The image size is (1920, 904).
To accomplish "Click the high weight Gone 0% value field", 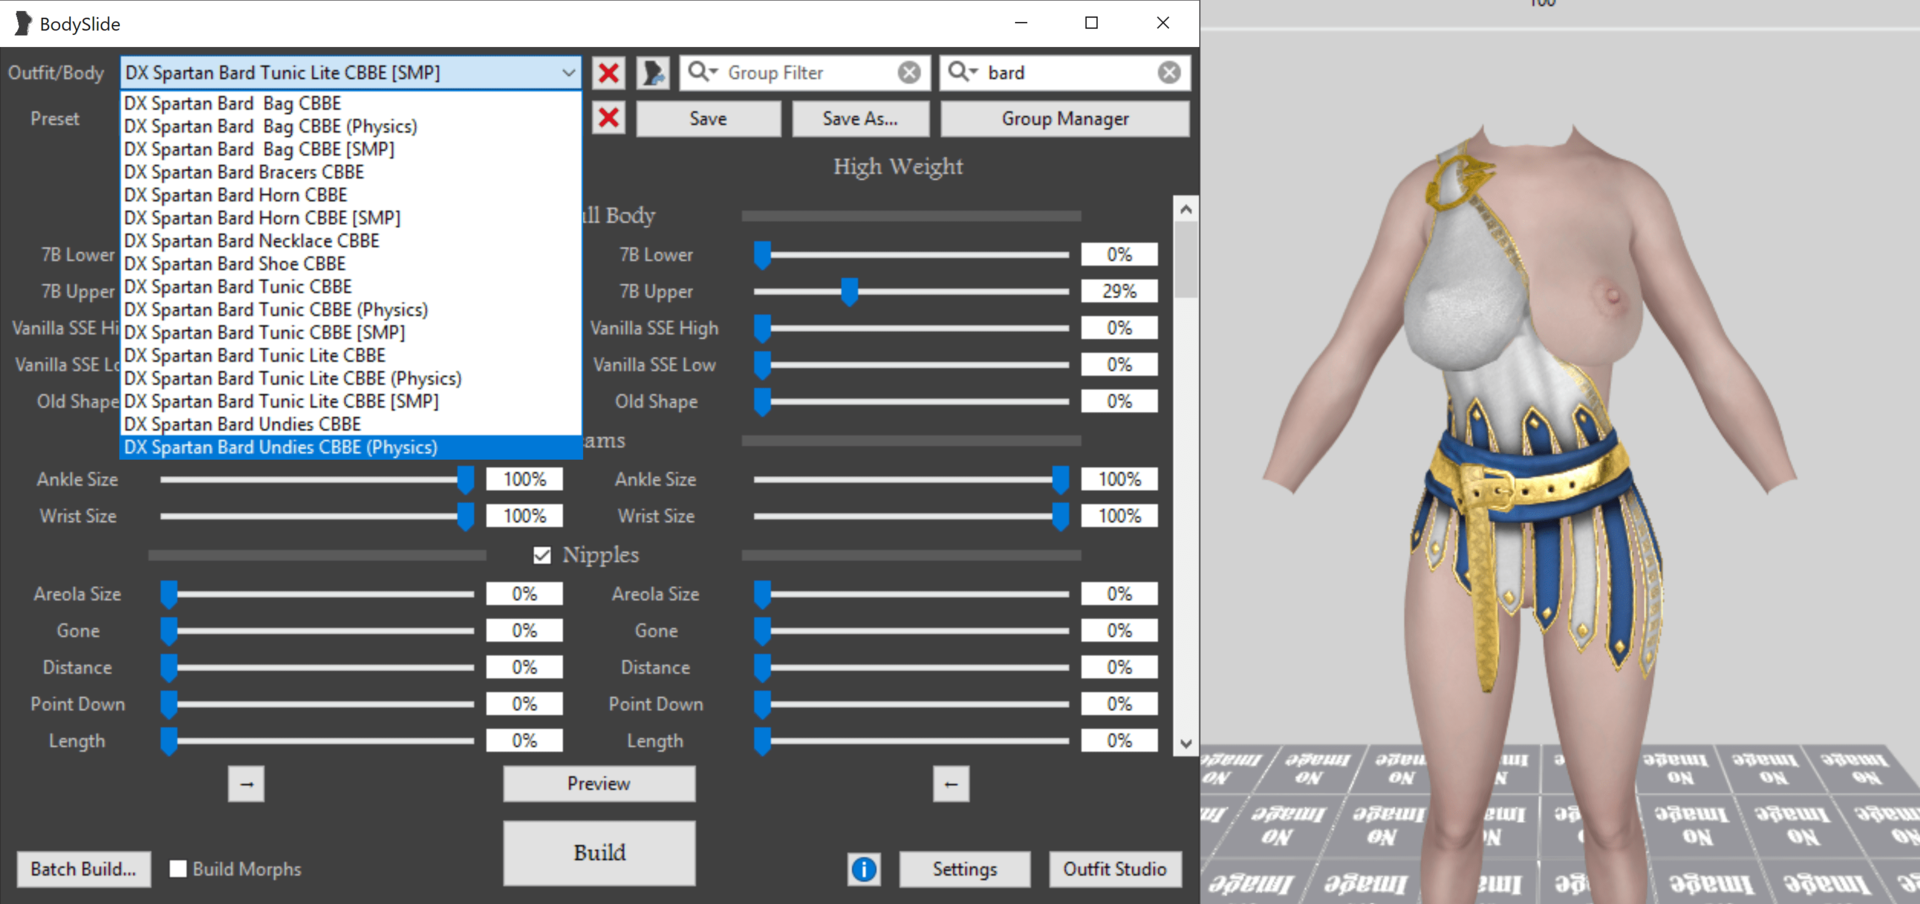I will (1119, 630).
